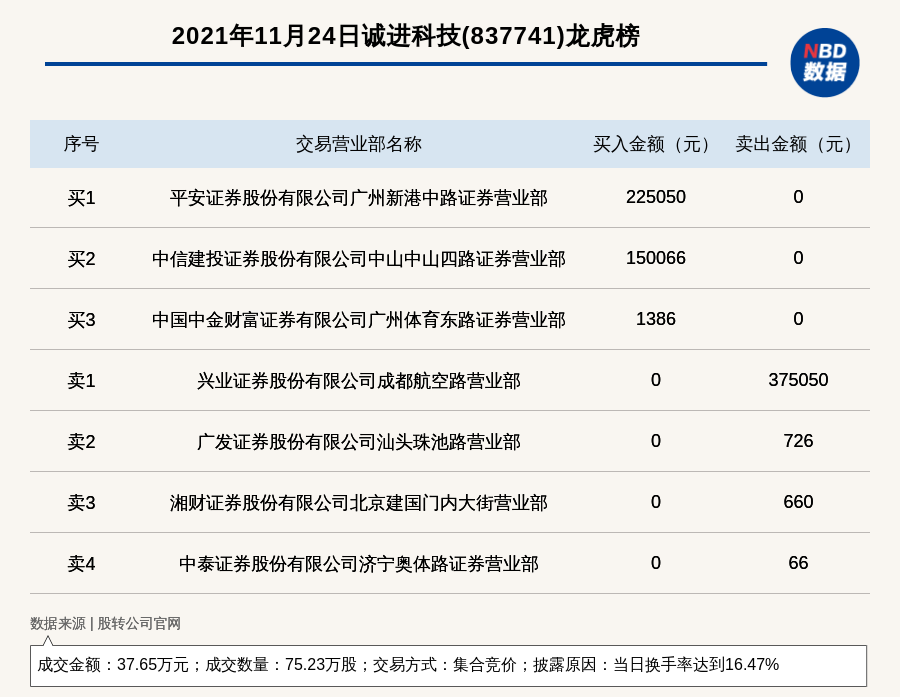
Task: Click buy amount 150066
Action: [655, 258]
